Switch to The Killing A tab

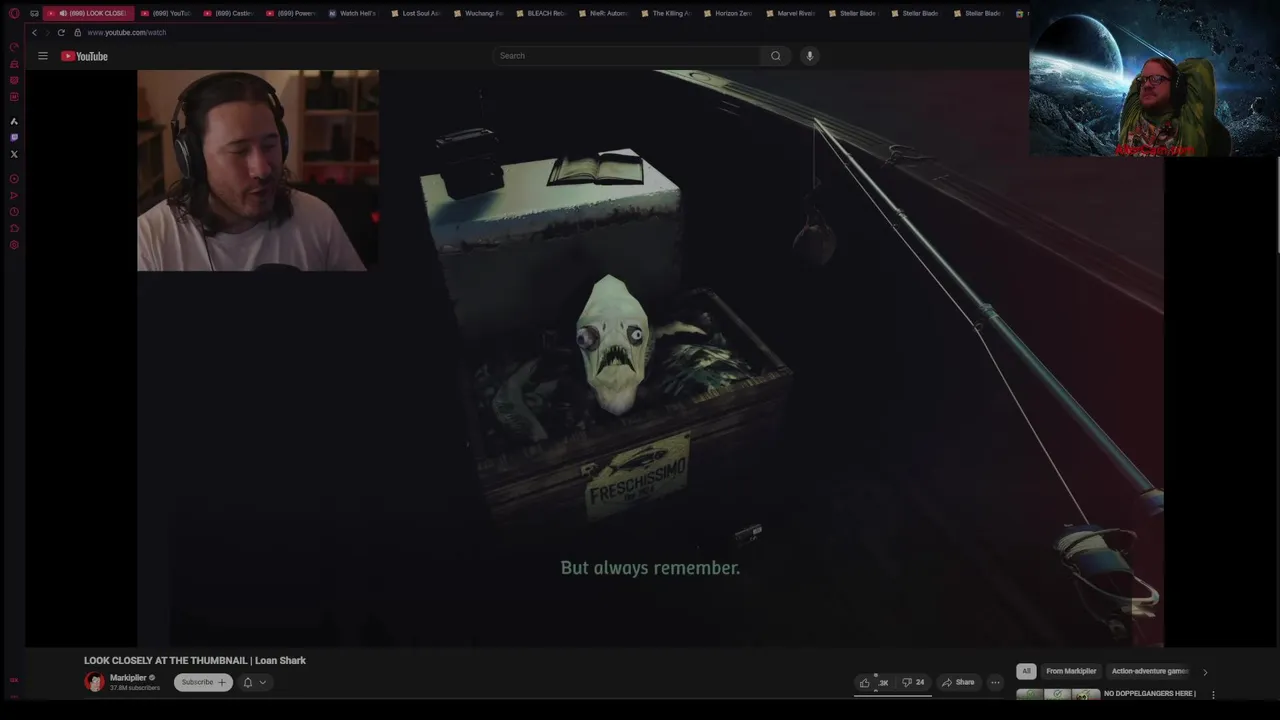pos(665,13)
